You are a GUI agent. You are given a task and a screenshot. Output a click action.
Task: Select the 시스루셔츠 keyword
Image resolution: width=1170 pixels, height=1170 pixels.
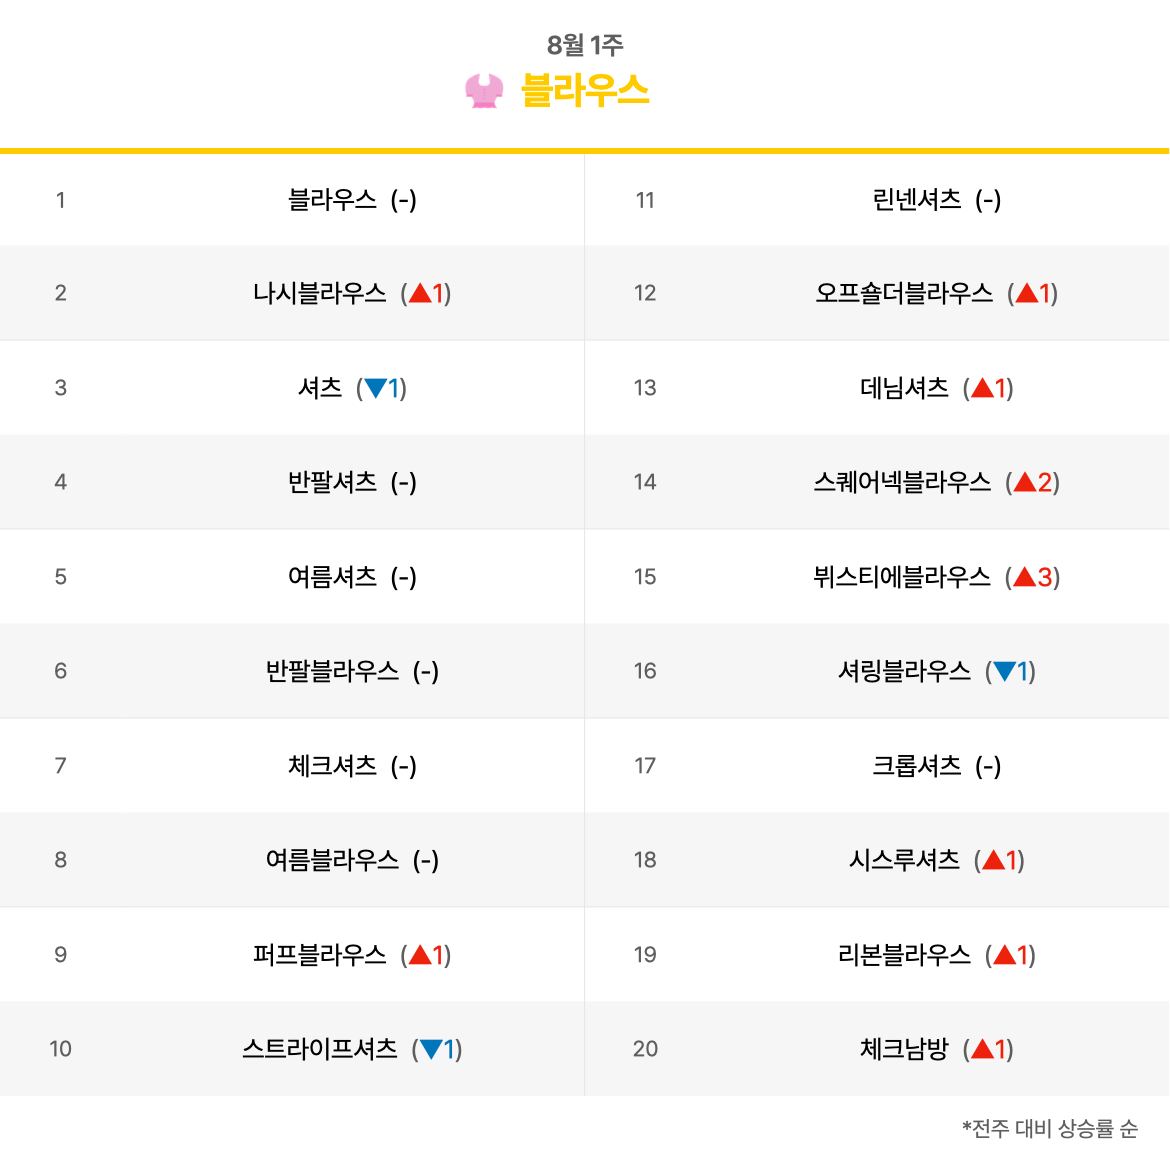pyautogui.click(x=904, y=860)
